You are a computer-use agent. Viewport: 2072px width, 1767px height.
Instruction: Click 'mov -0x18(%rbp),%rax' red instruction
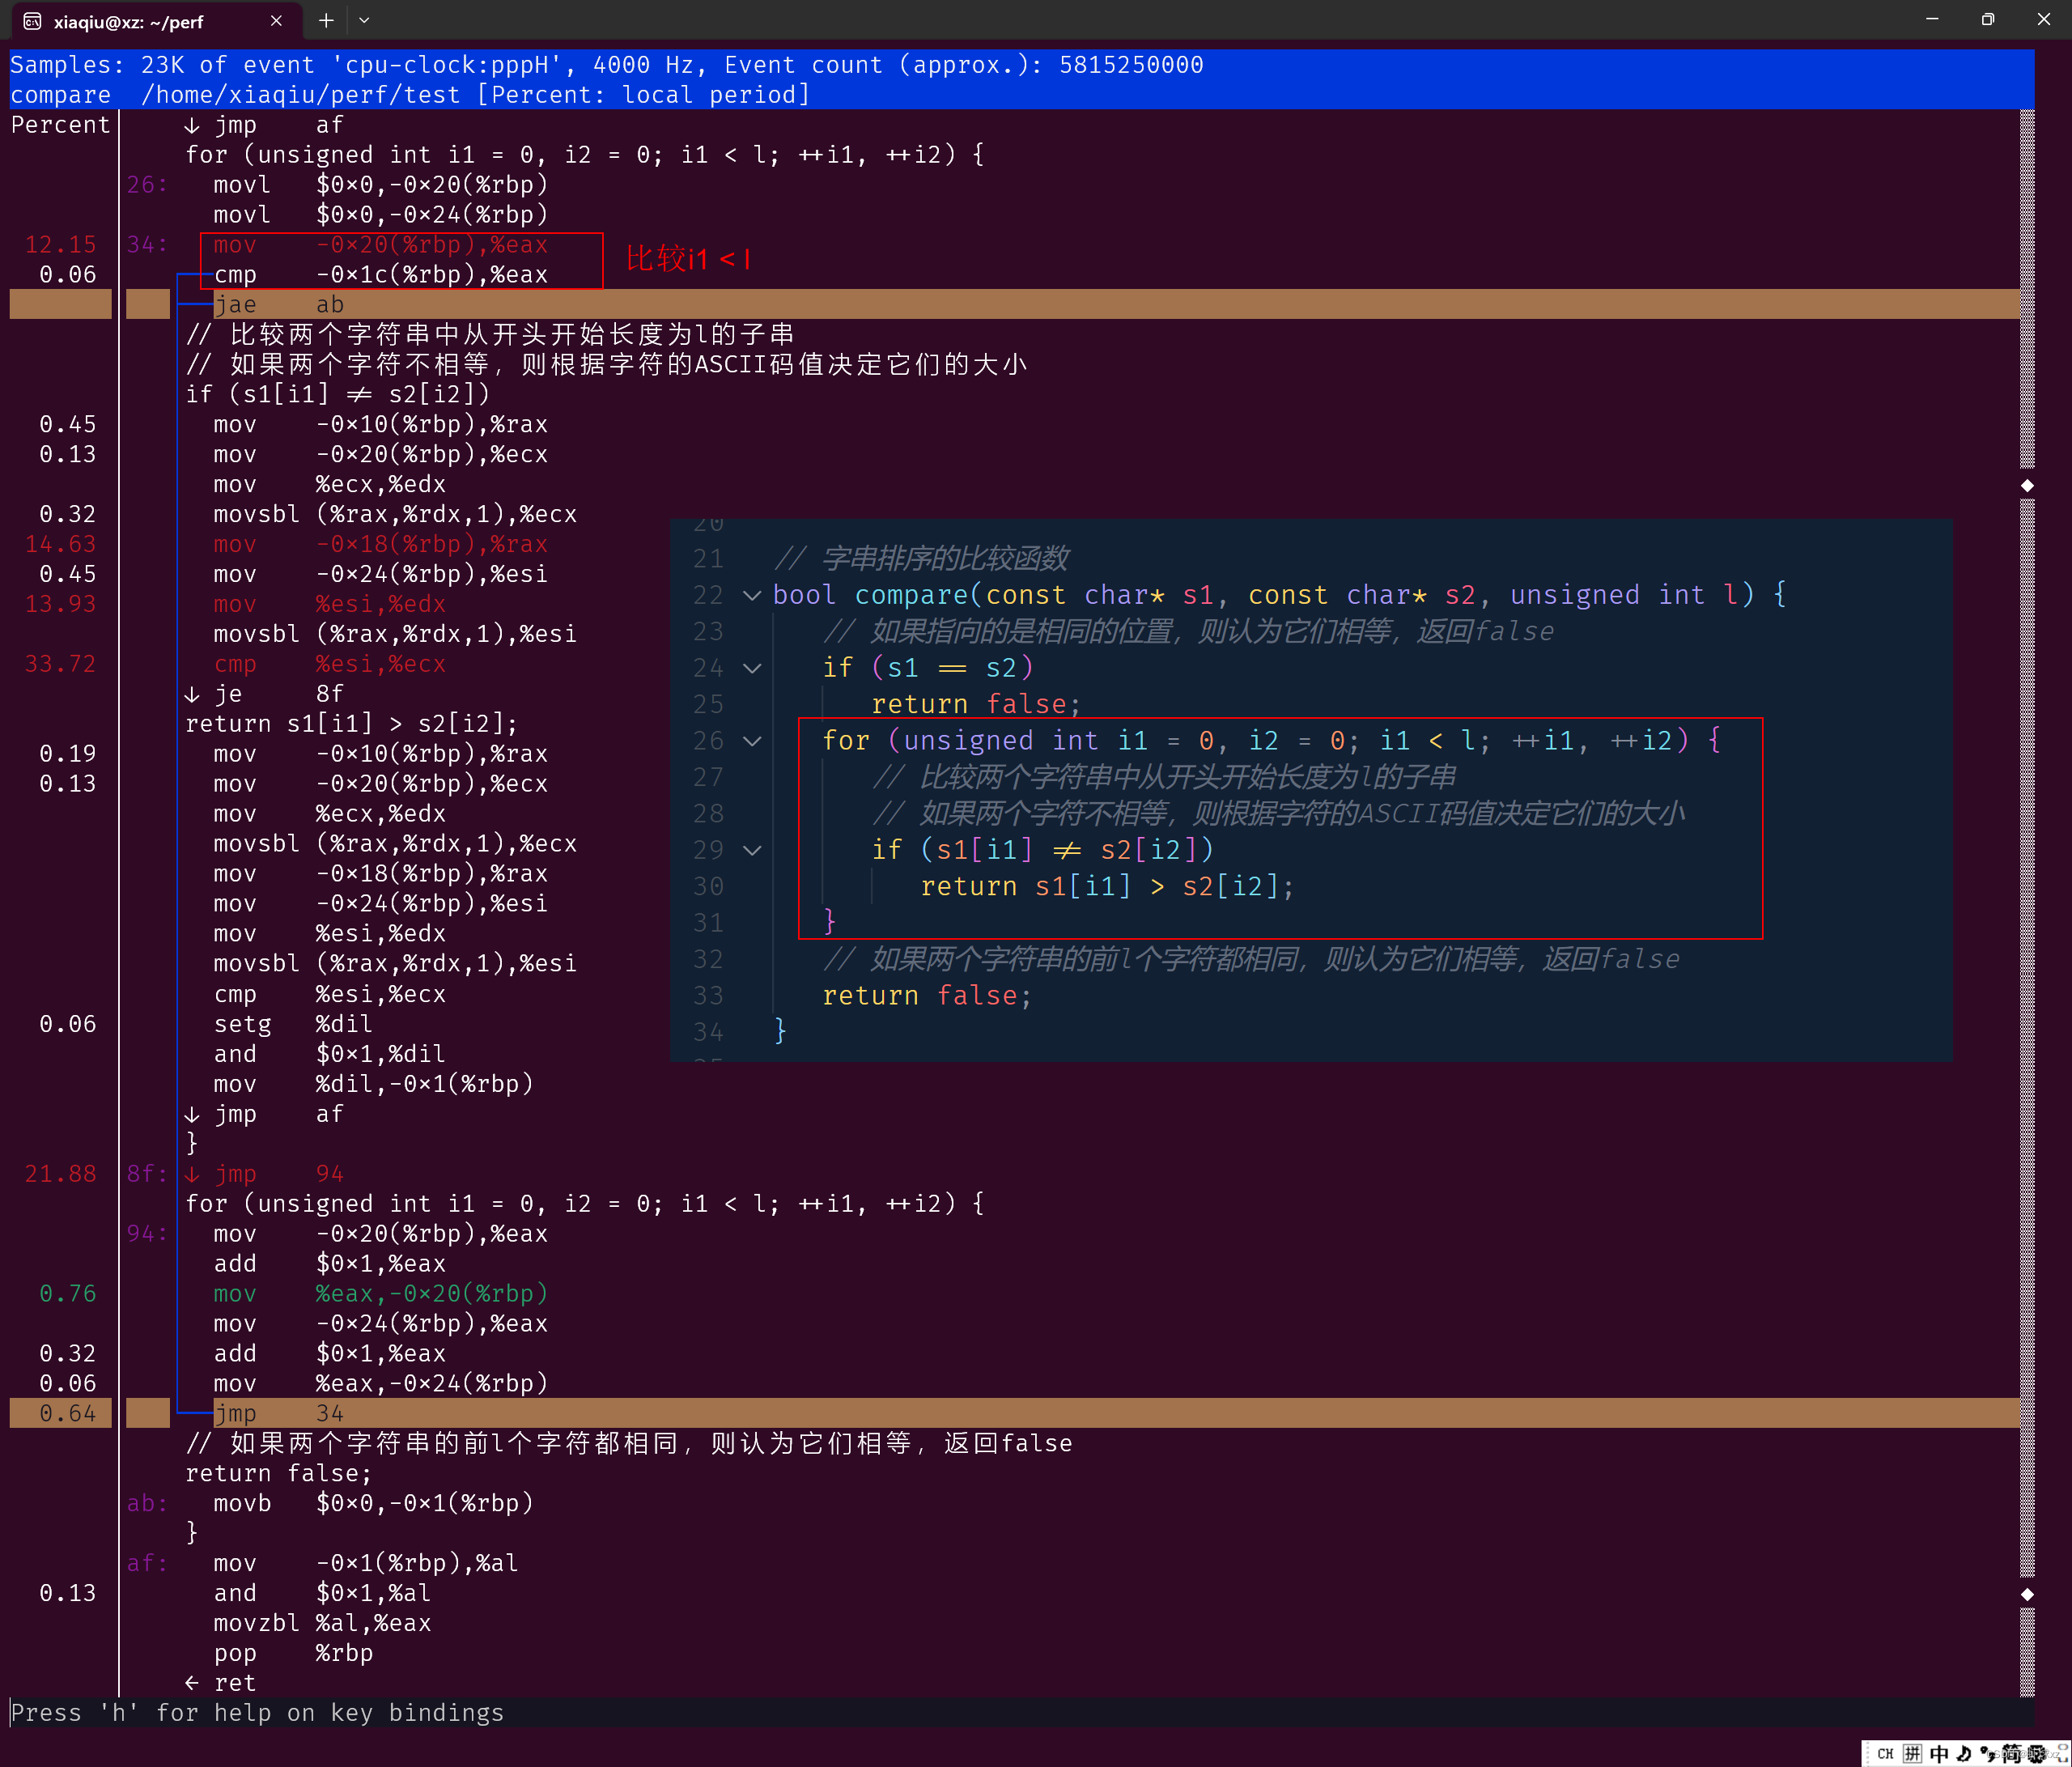380,544
